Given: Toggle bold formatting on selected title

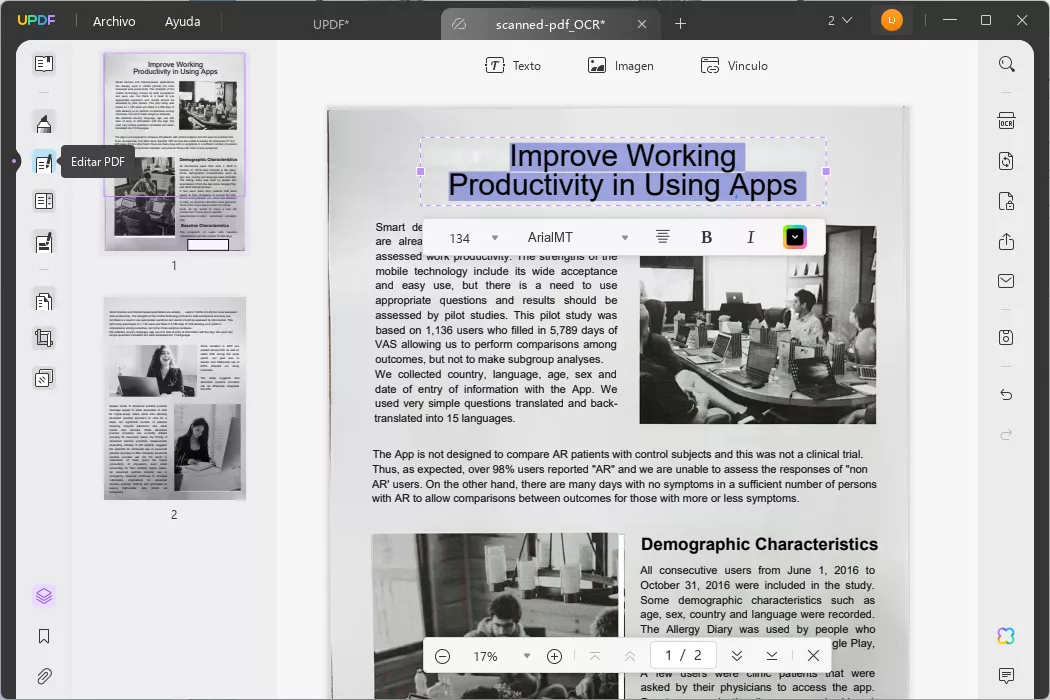Looking at the screenshot, I should (x=706, y=237).
